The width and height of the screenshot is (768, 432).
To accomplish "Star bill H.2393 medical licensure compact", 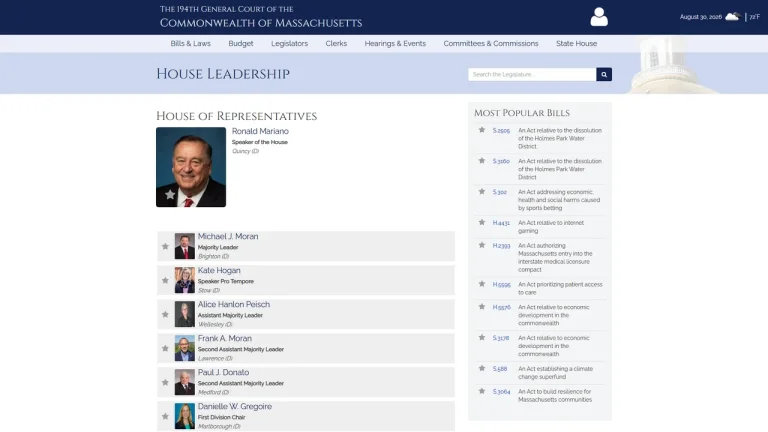I will coord(482,245).
